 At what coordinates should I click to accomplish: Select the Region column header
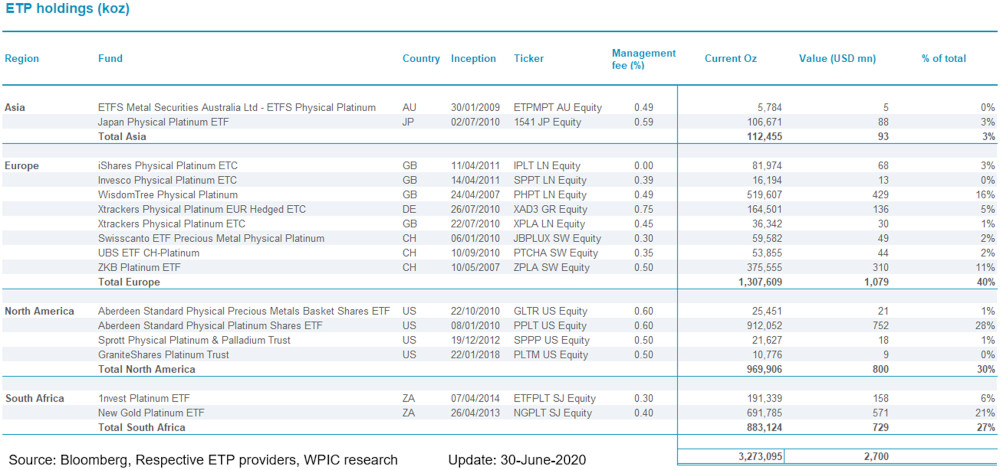22,59
